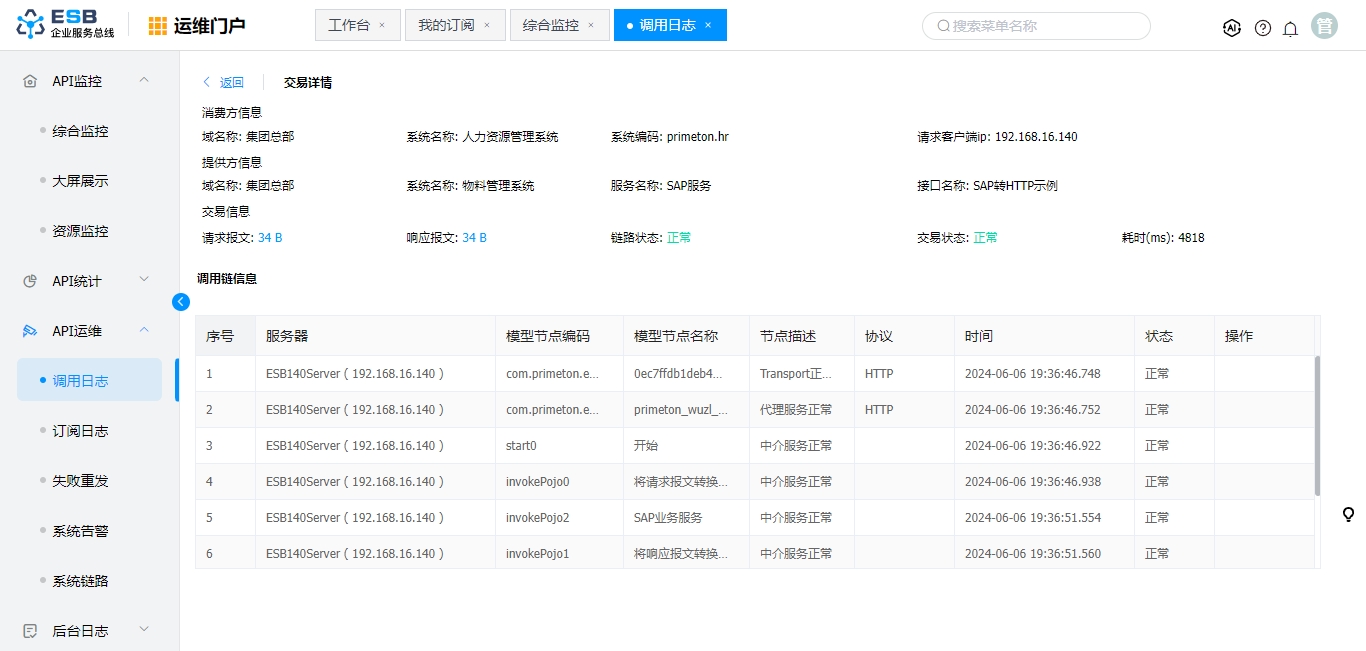Open the help question mark icon
The image size is (1366, 651).
(x=1263, y=28)
